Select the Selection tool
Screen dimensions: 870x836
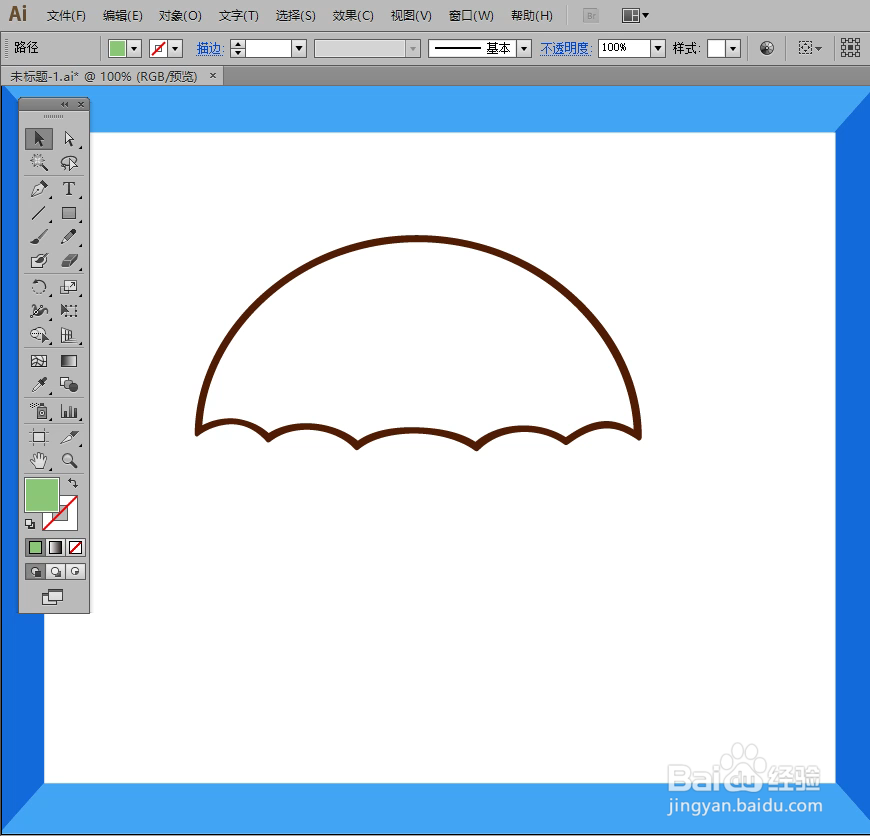38,139
